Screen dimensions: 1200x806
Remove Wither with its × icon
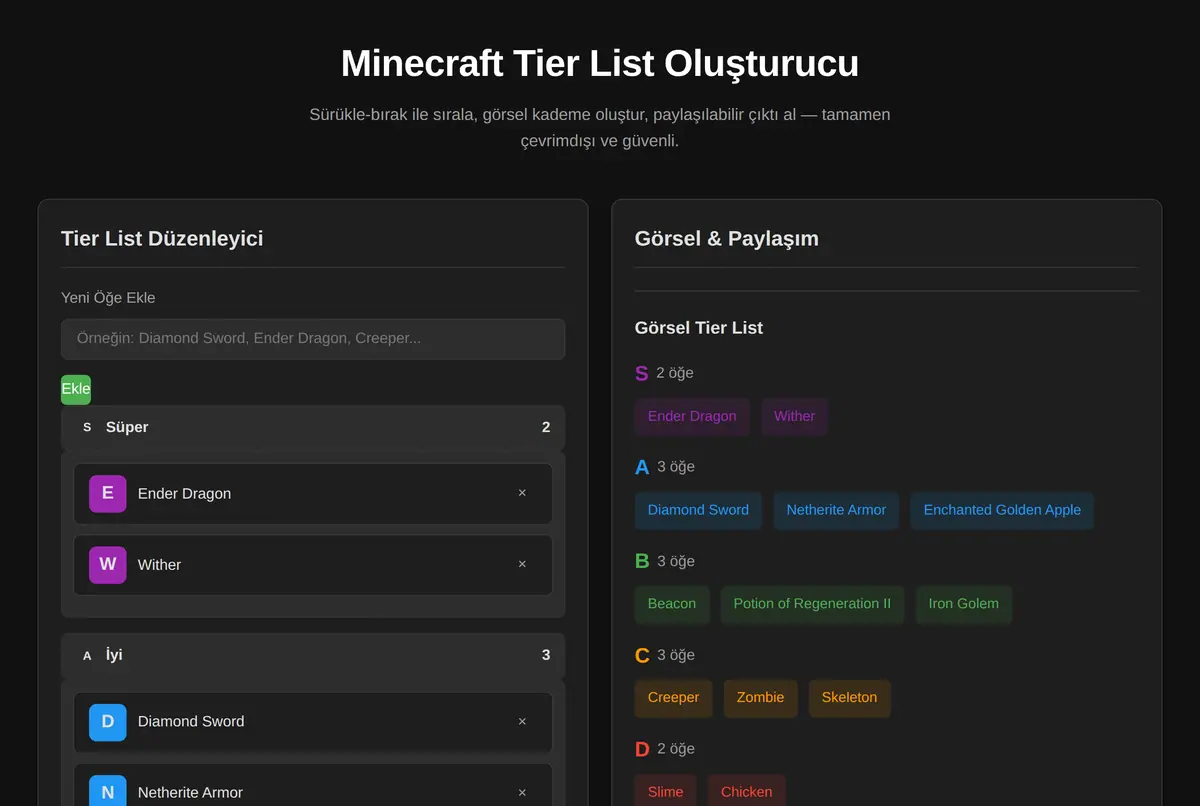tap(522, 564)
